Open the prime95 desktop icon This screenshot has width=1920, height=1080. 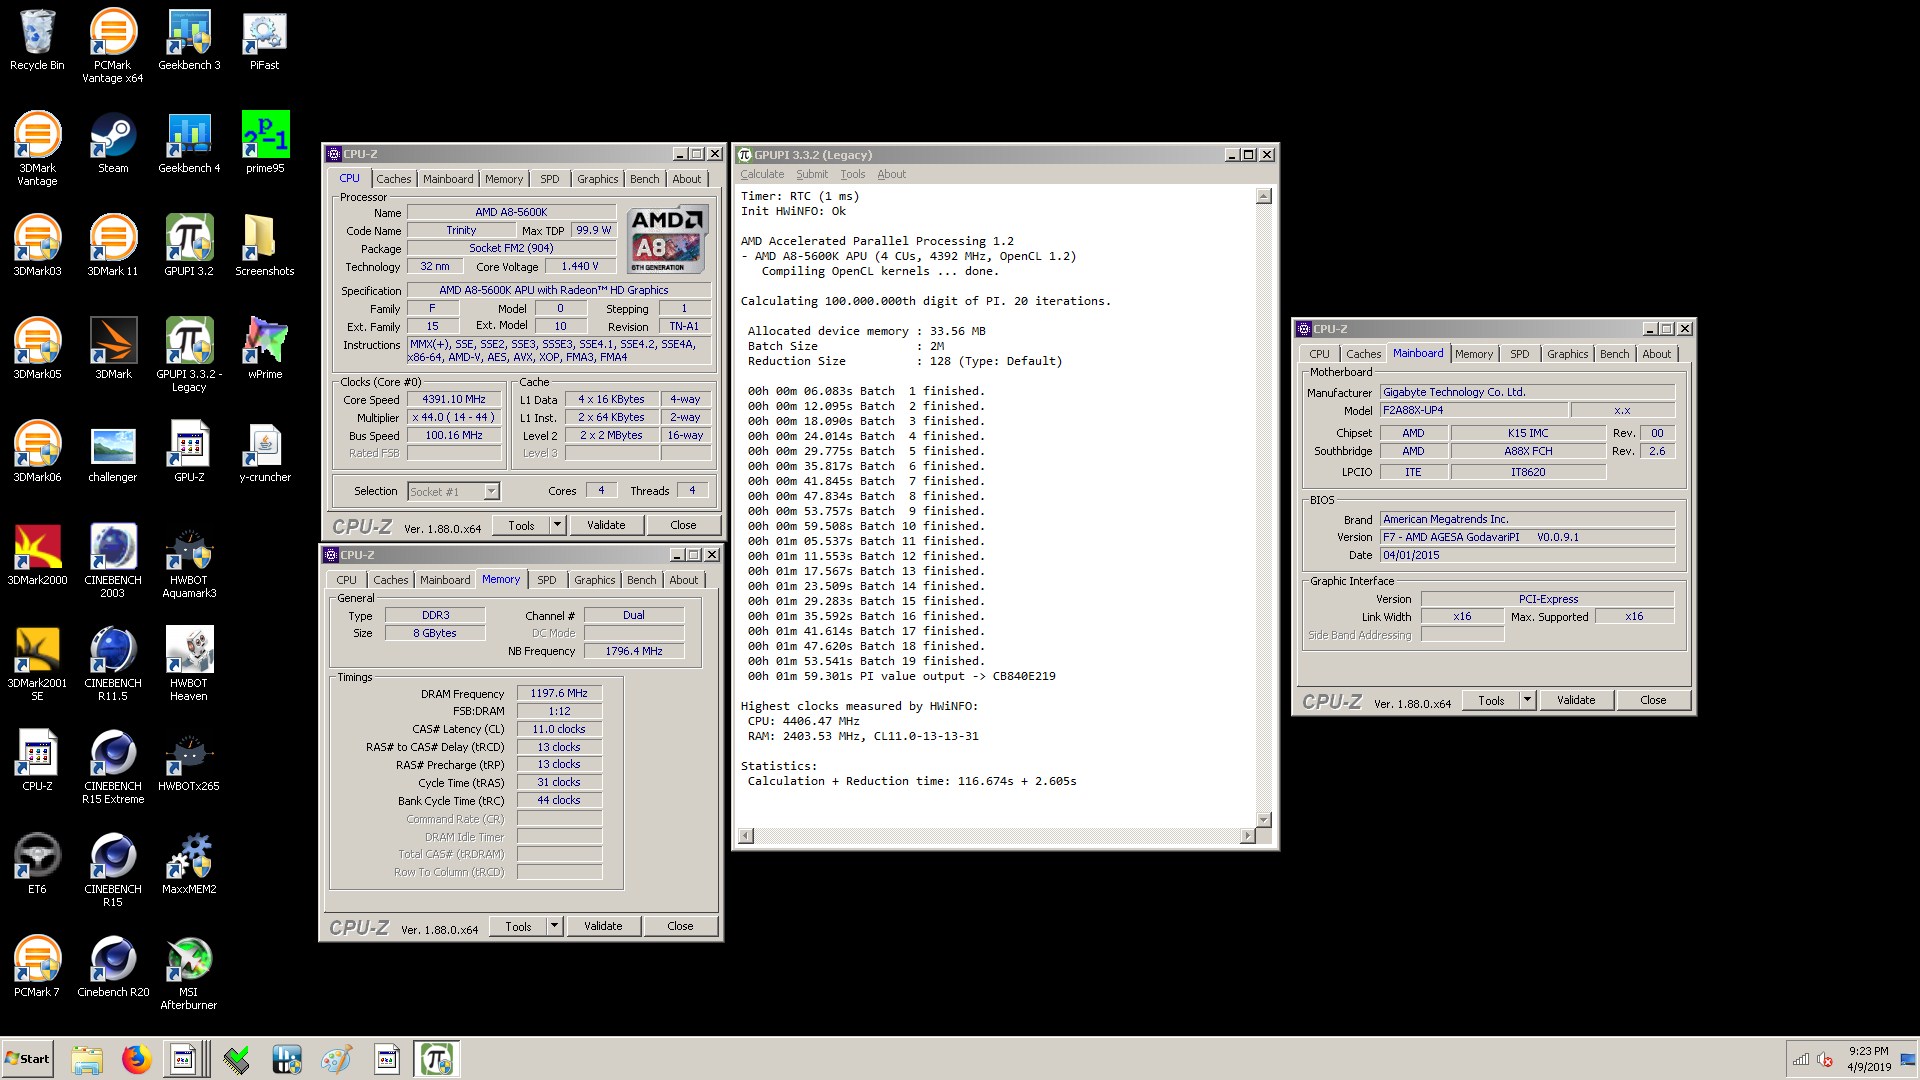click(265, 143)
